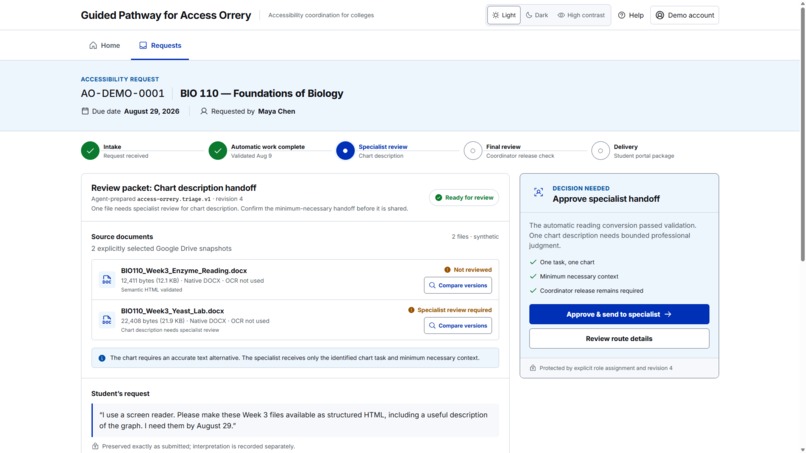Click the lock icon beside Preserved exactly as submitted
Screen dimensions: 806x453
[x=95, y=446]
